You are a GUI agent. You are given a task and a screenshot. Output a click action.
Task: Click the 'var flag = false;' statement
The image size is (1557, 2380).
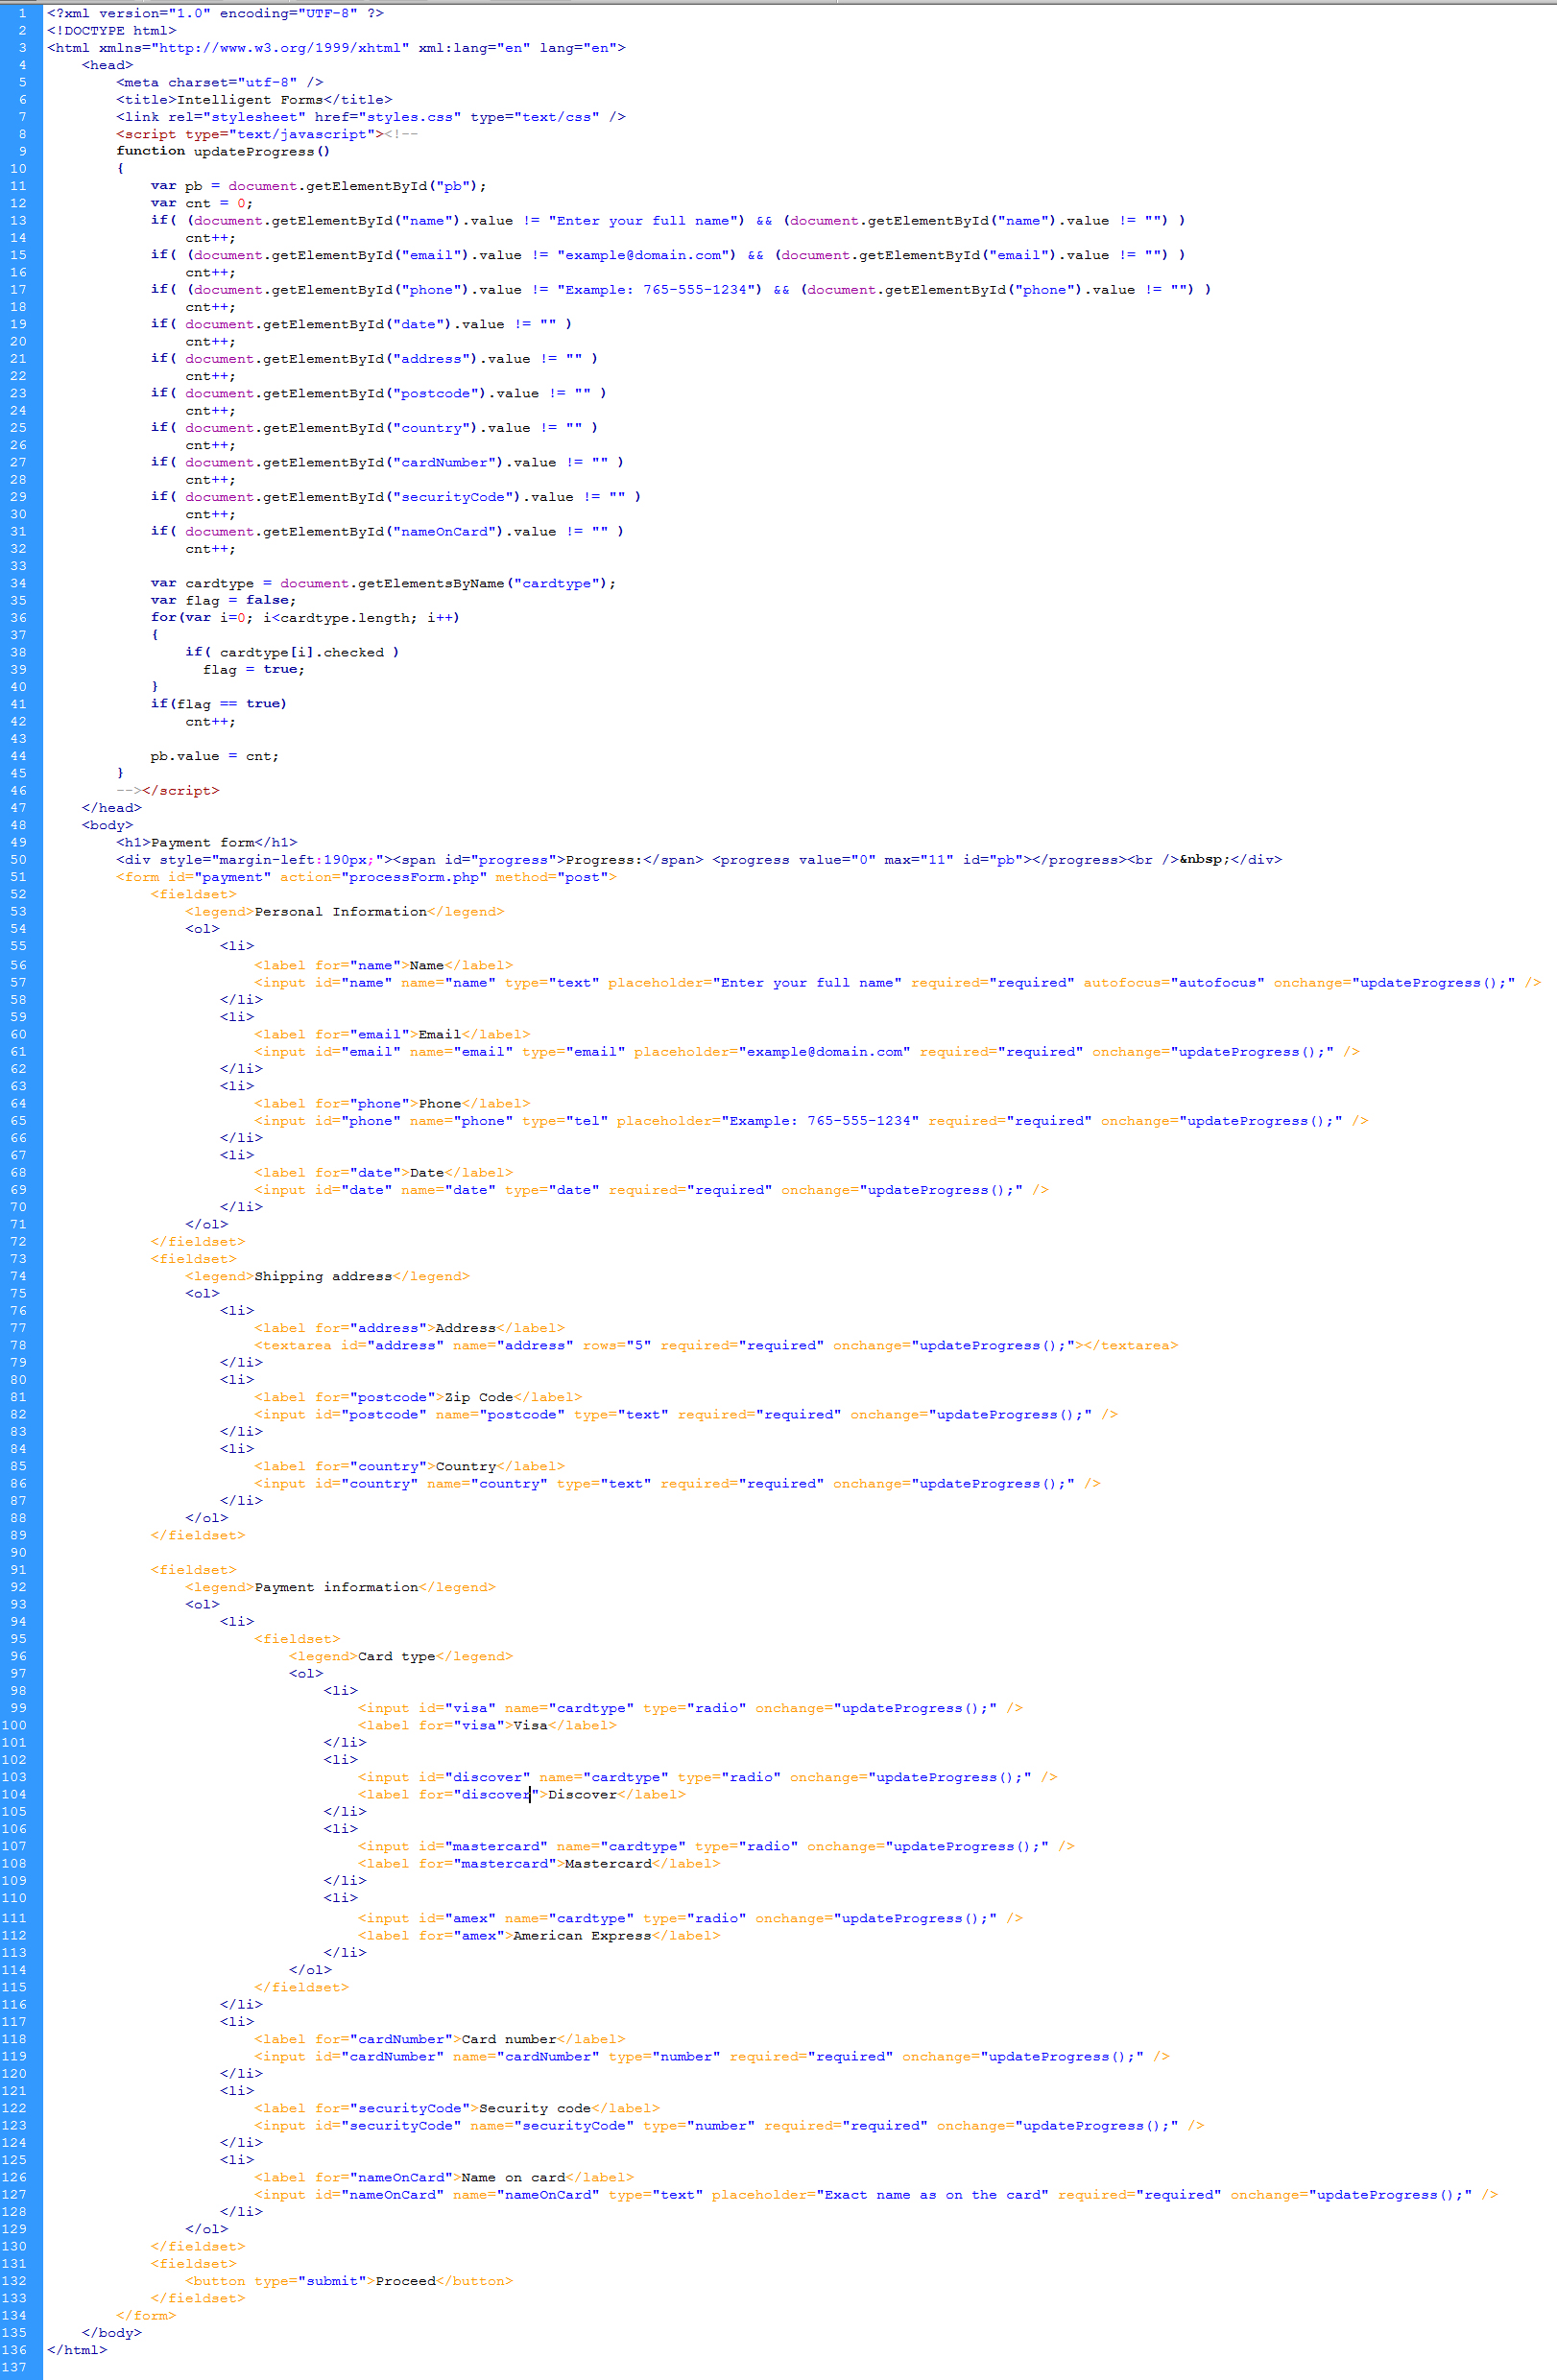coord(223,600)
